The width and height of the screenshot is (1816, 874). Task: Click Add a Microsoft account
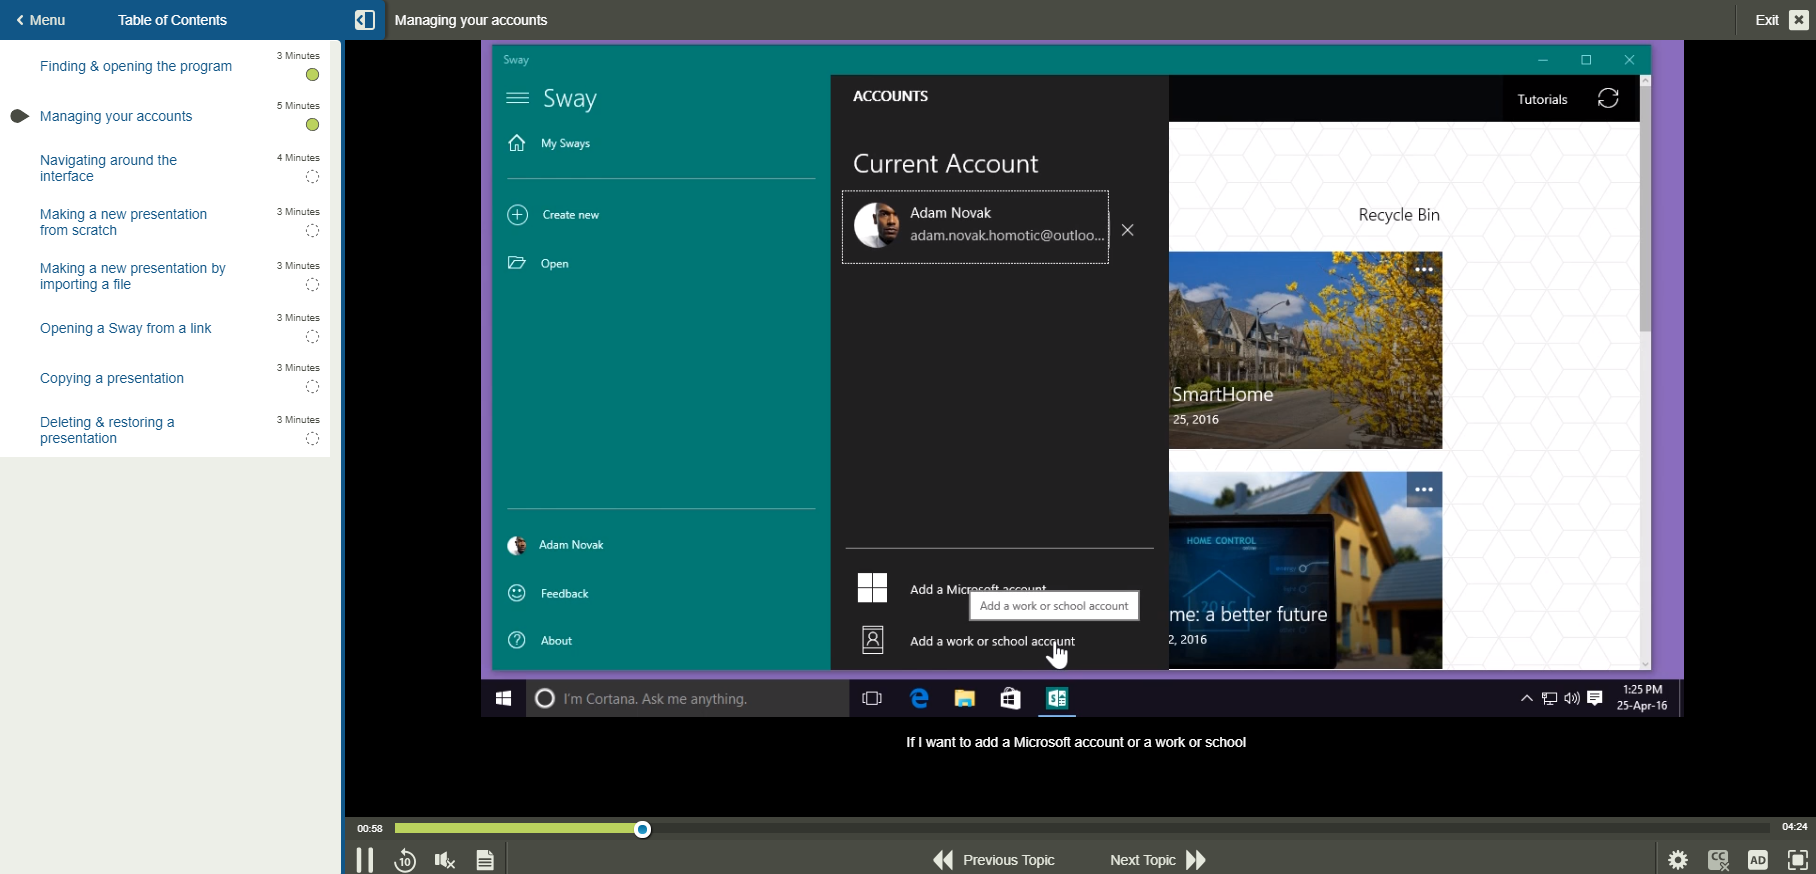[x=952, y=588]
